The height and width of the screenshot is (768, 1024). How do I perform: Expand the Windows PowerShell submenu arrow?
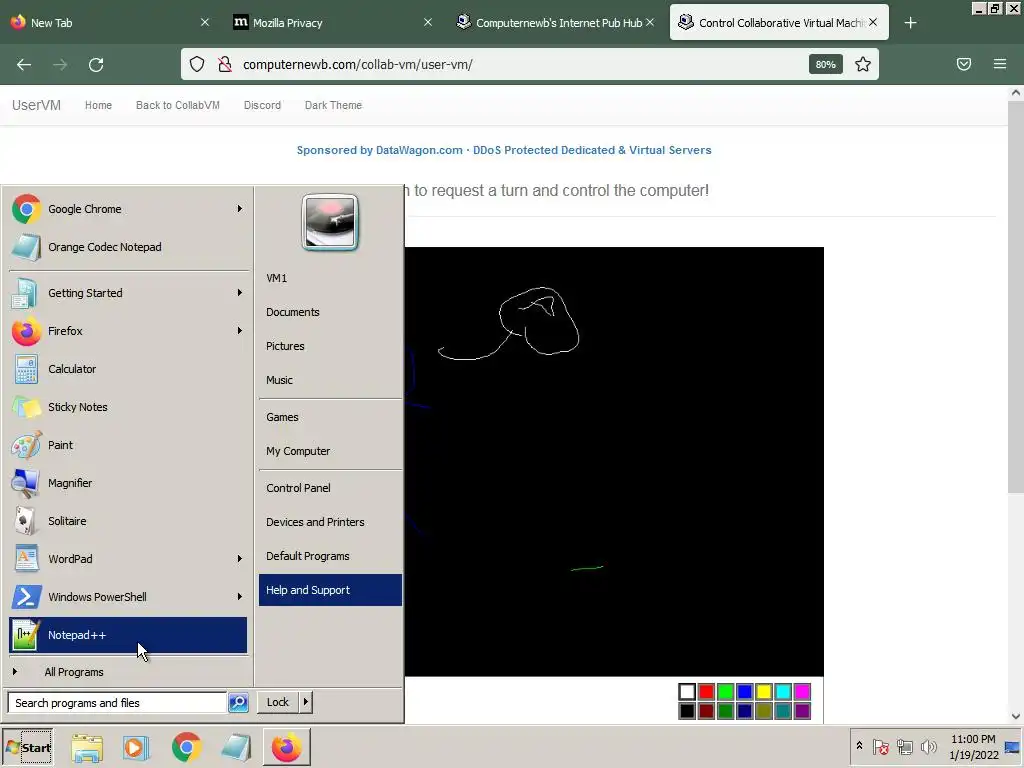240,596
